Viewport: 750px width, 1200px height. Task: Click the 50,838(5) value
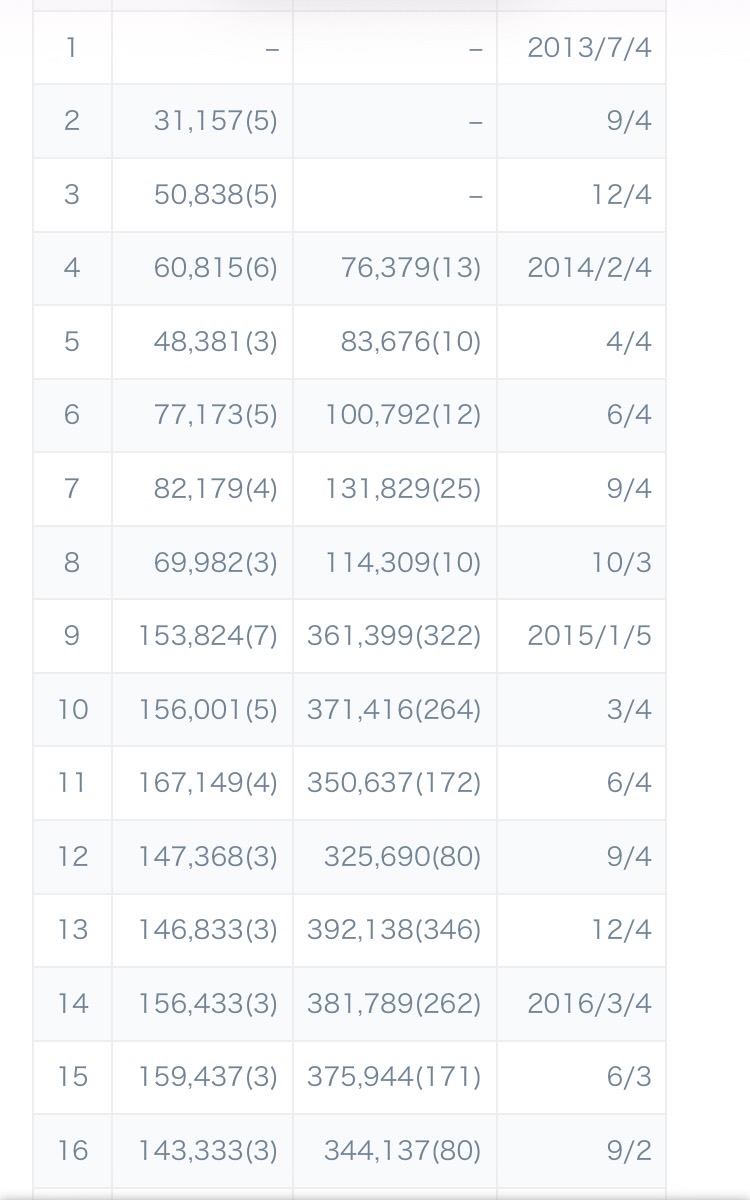click(215, 194)
